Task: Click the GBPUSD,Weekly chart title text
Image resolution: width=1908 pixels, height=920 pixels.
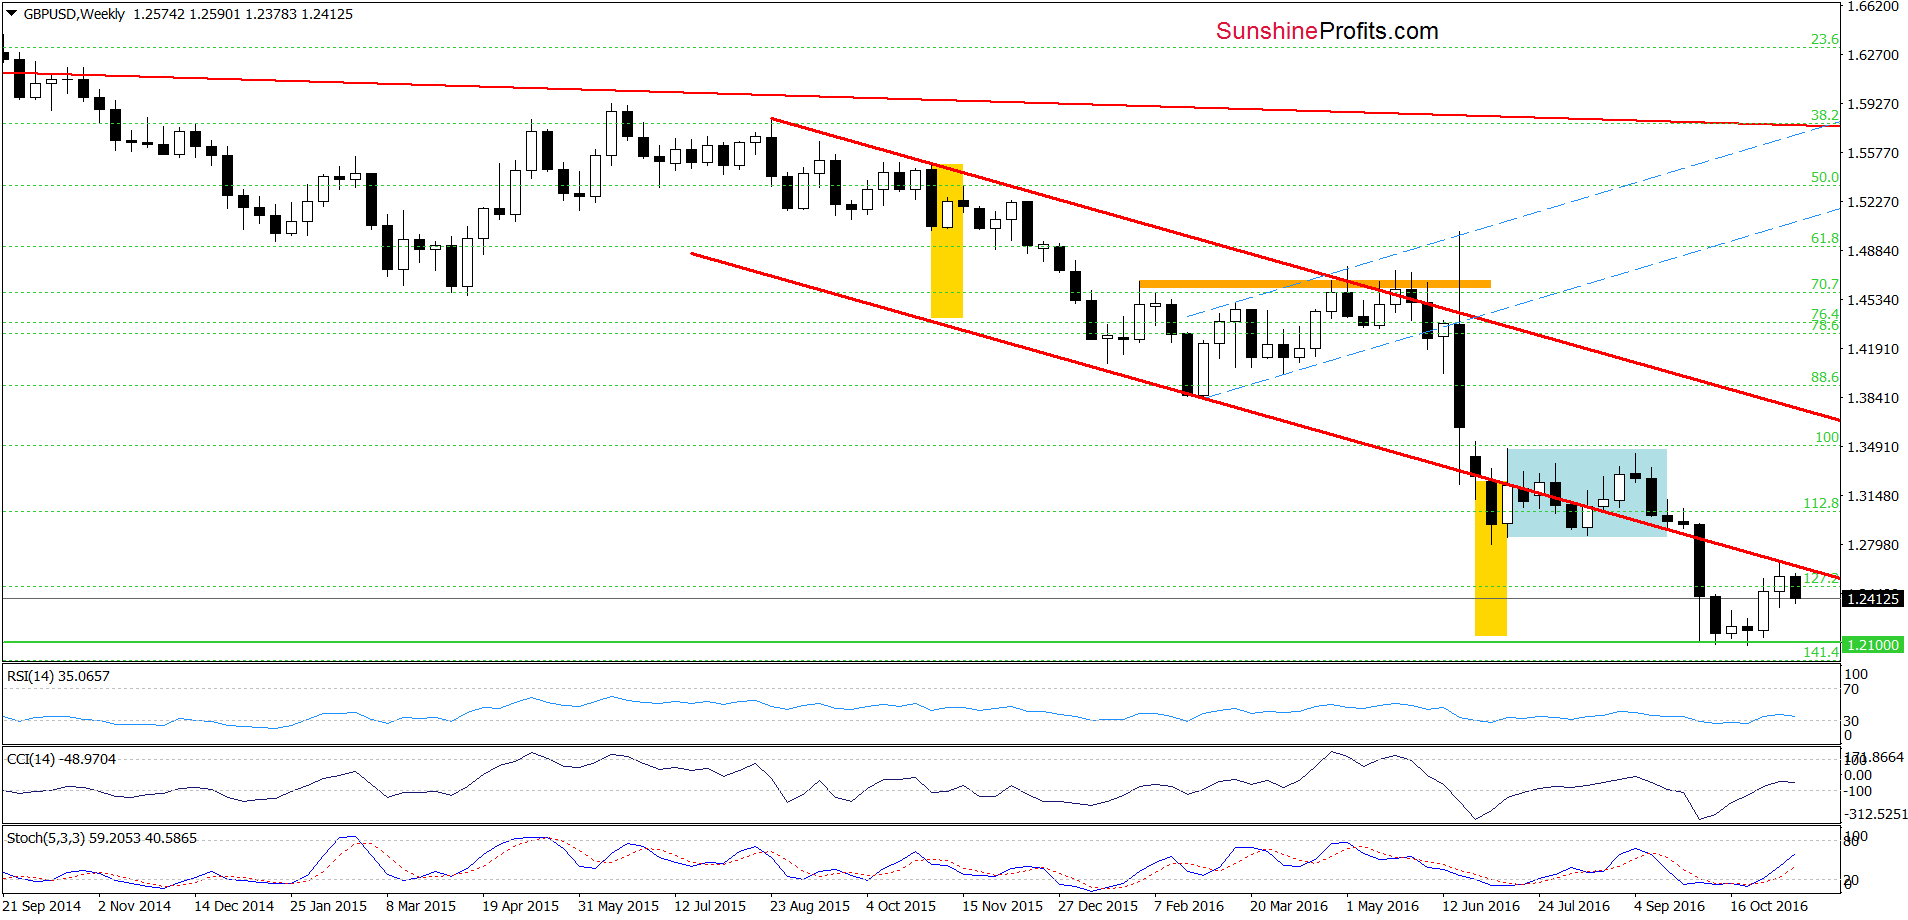Action: coord(74,14)
